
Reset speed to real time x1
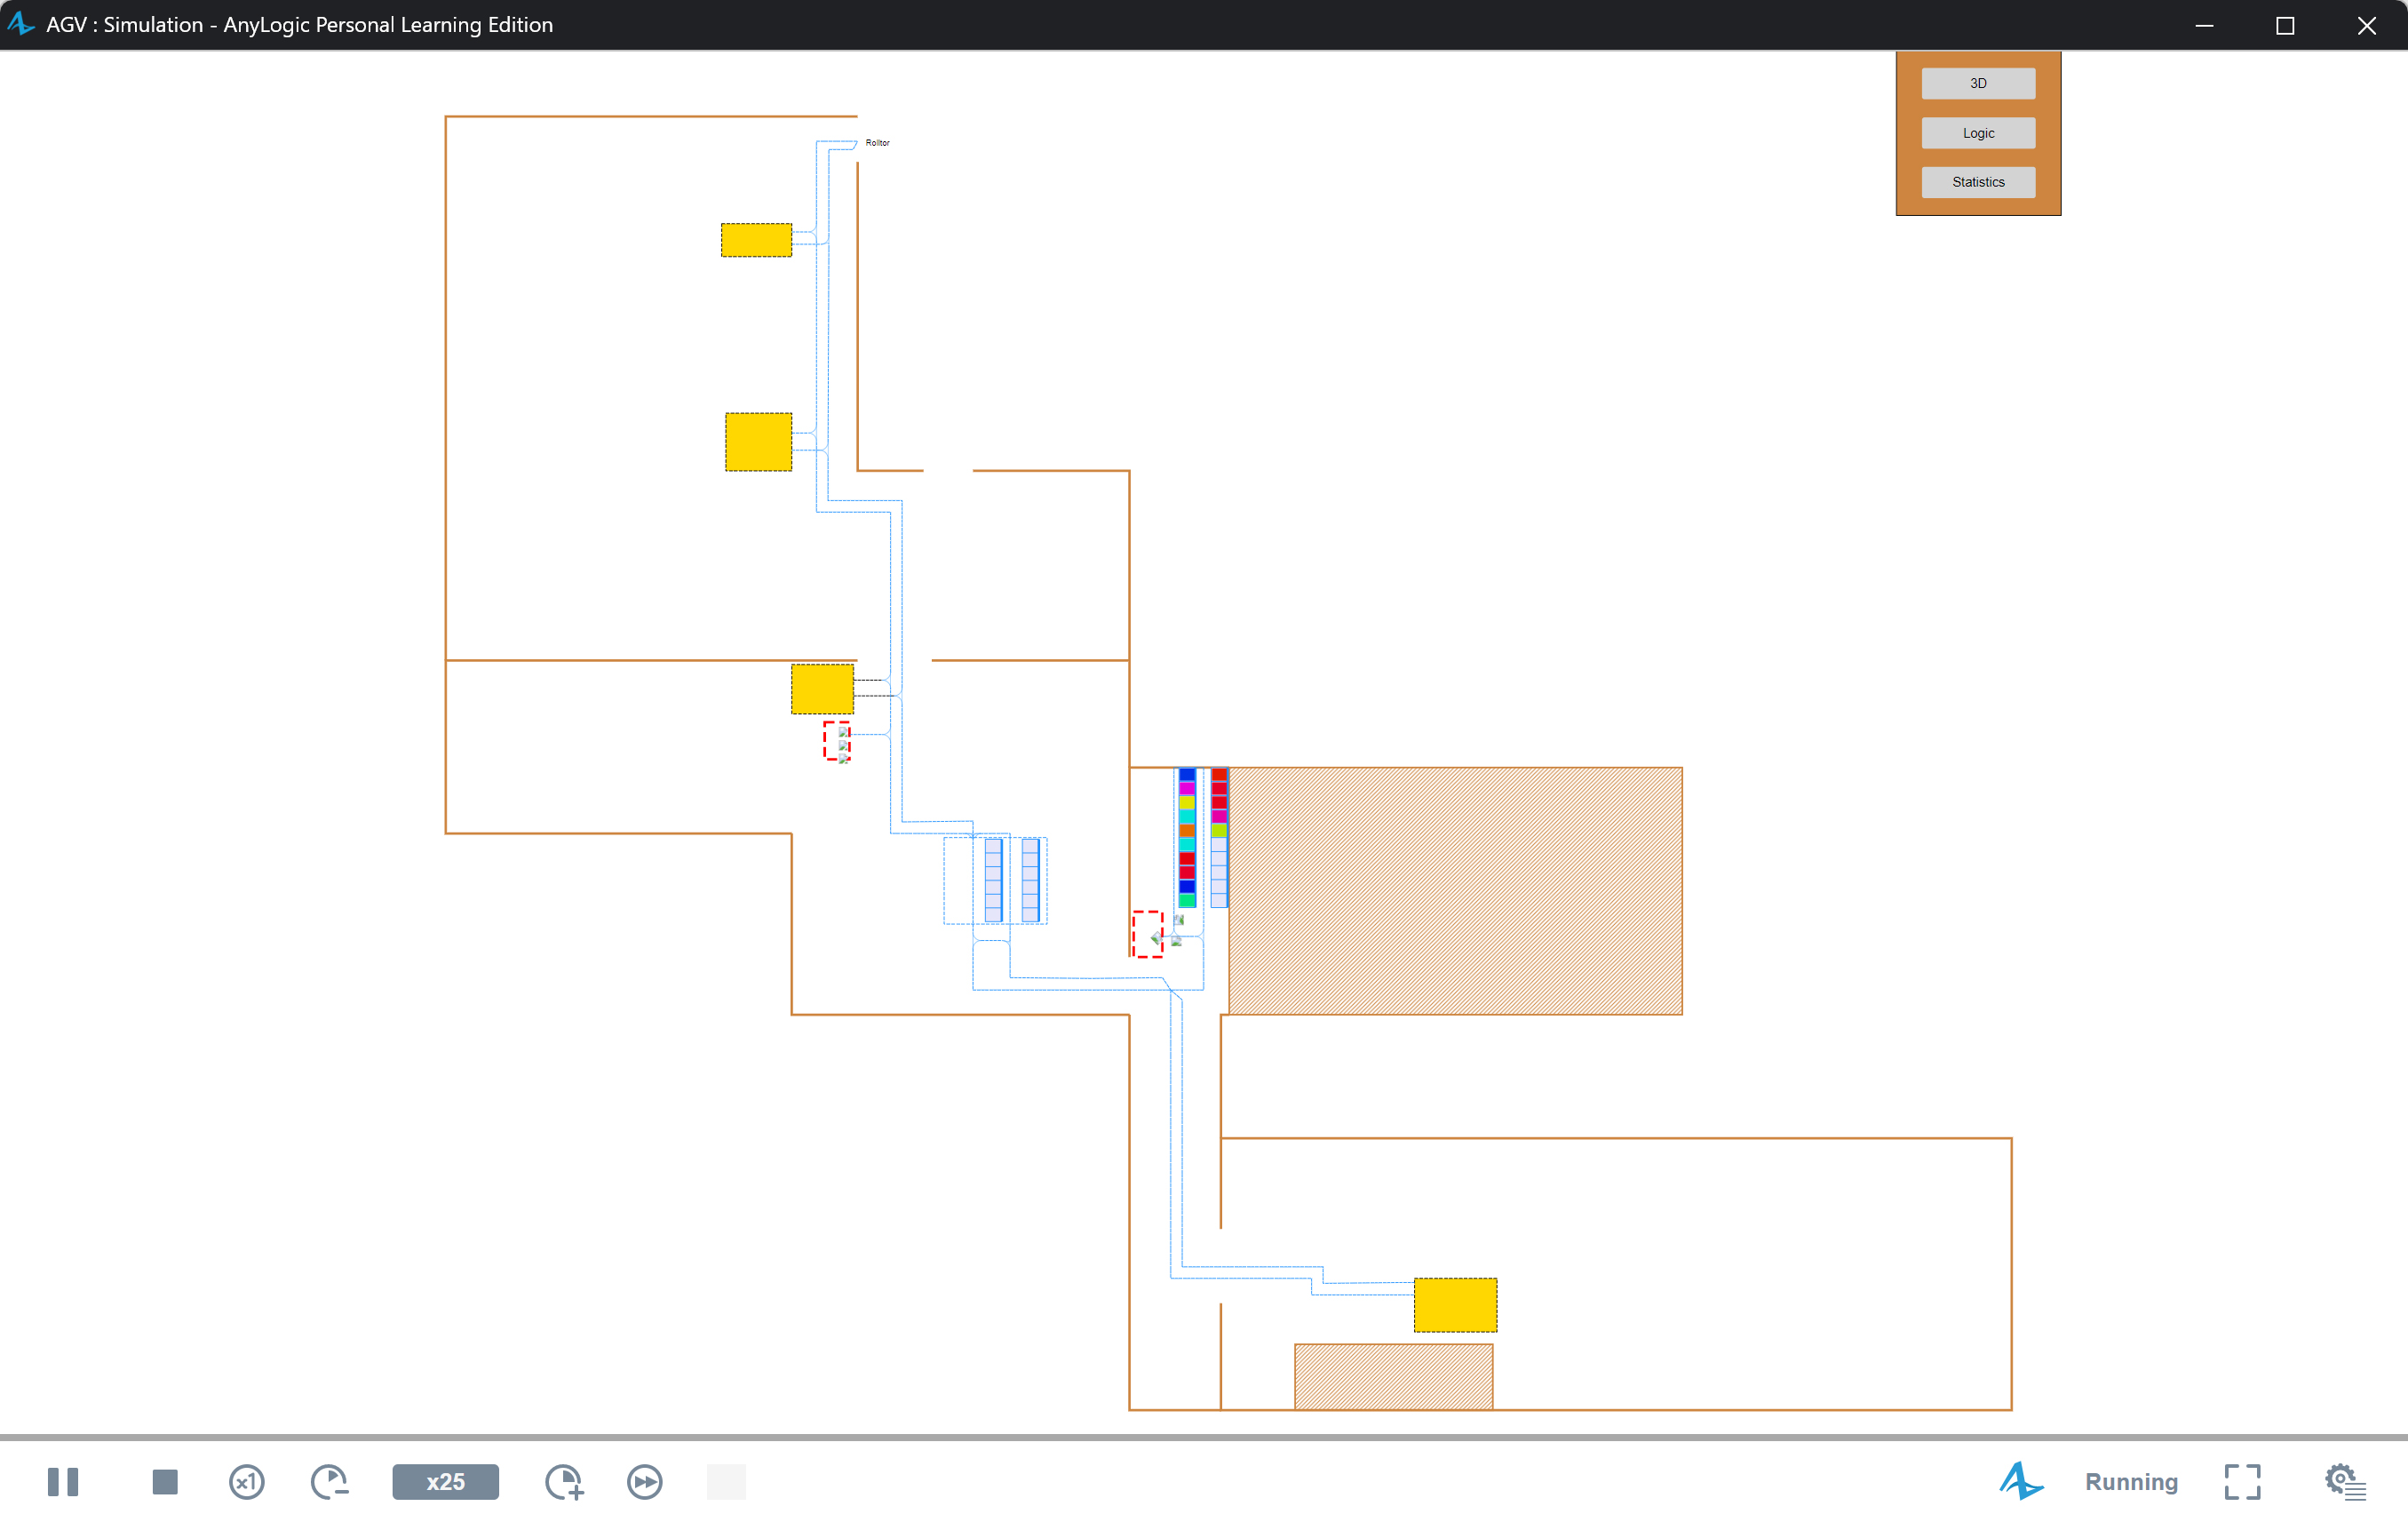coord(246,1481)
